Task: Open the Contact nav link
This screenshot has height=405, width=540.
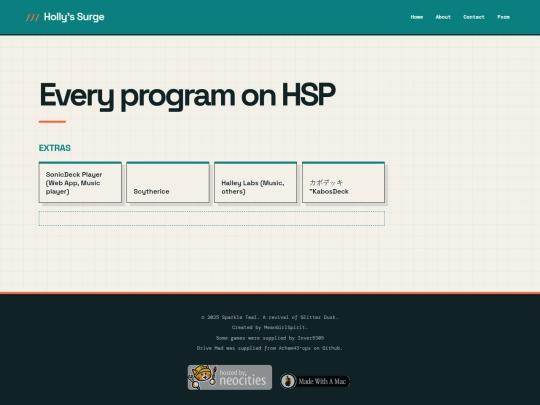Action: pyautogui.click(x=474, y=17)
